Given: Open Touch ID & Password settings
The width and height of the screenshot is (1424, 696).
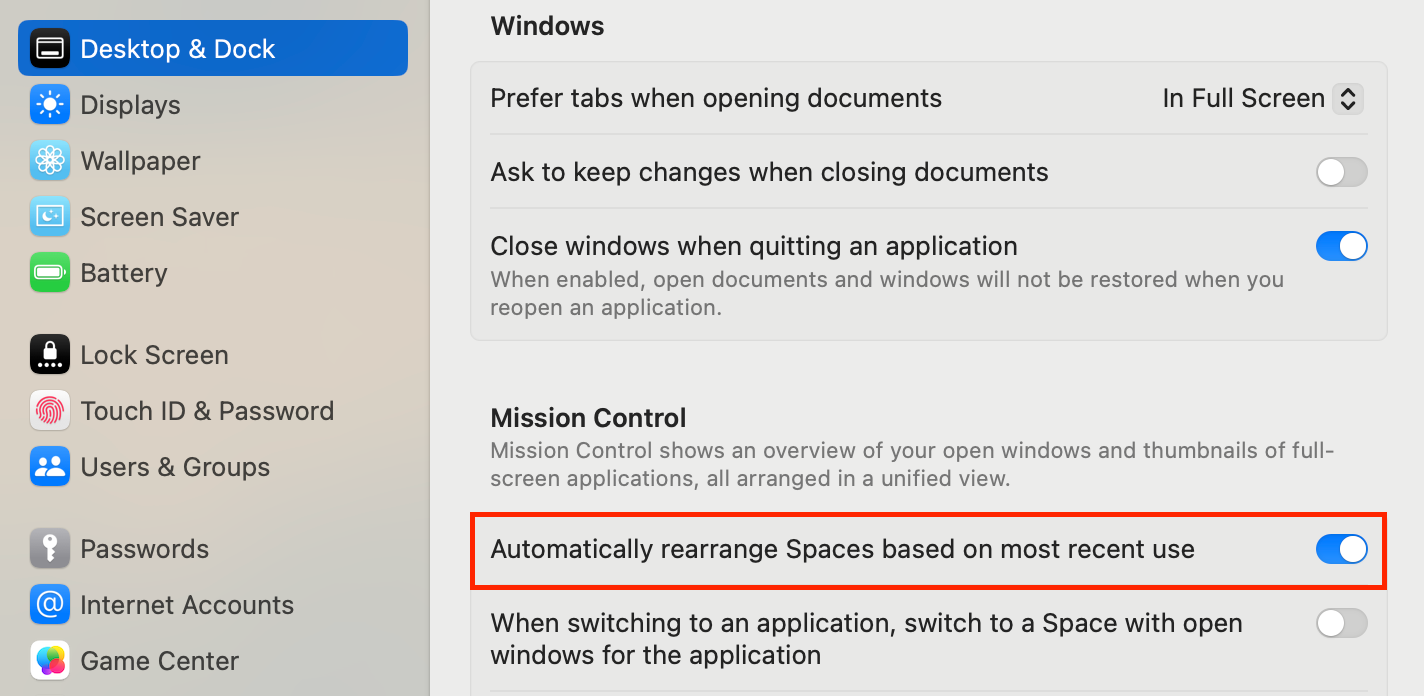Looking at the screenshot, I should click(x=213, y=410).
